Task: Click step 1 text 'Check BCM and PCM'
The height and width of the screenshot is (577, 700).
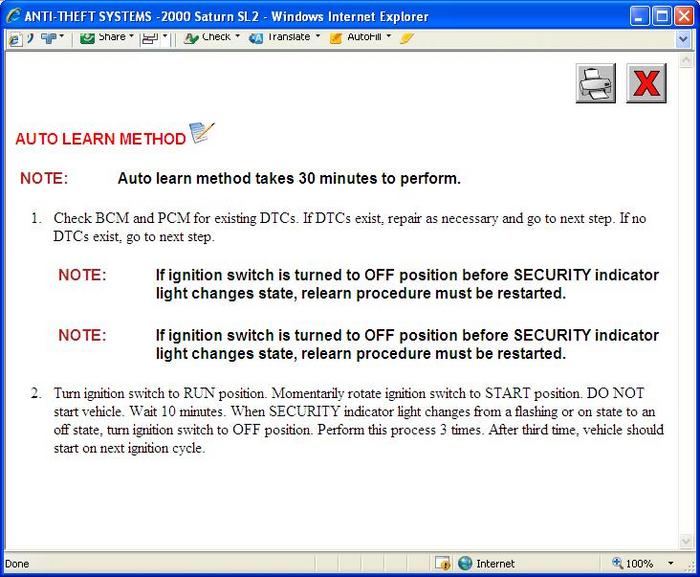Action: coord(122,218)
